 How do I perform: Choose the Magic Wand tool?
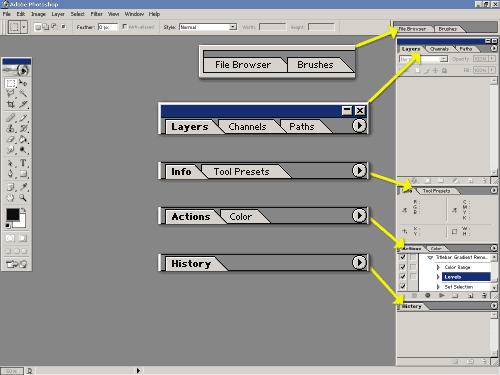point(23,93)
